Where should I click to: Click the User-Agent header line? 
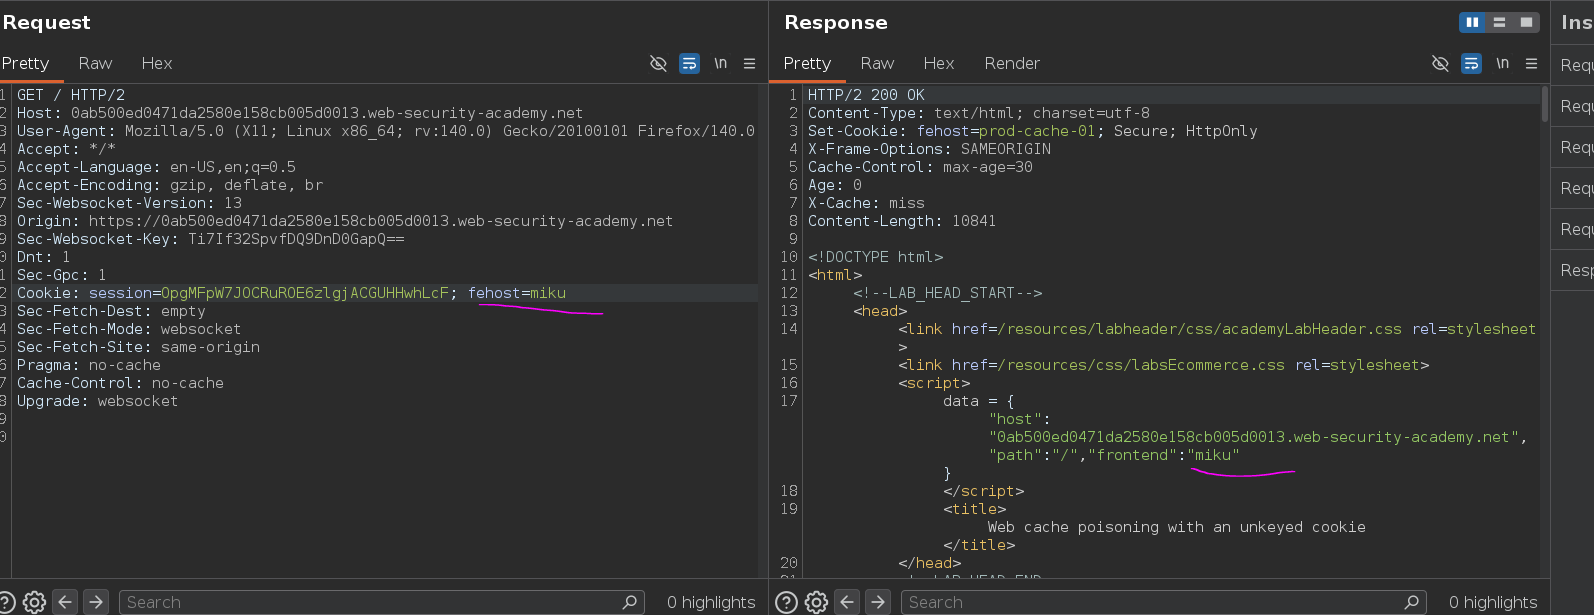[x=386, y=131]
